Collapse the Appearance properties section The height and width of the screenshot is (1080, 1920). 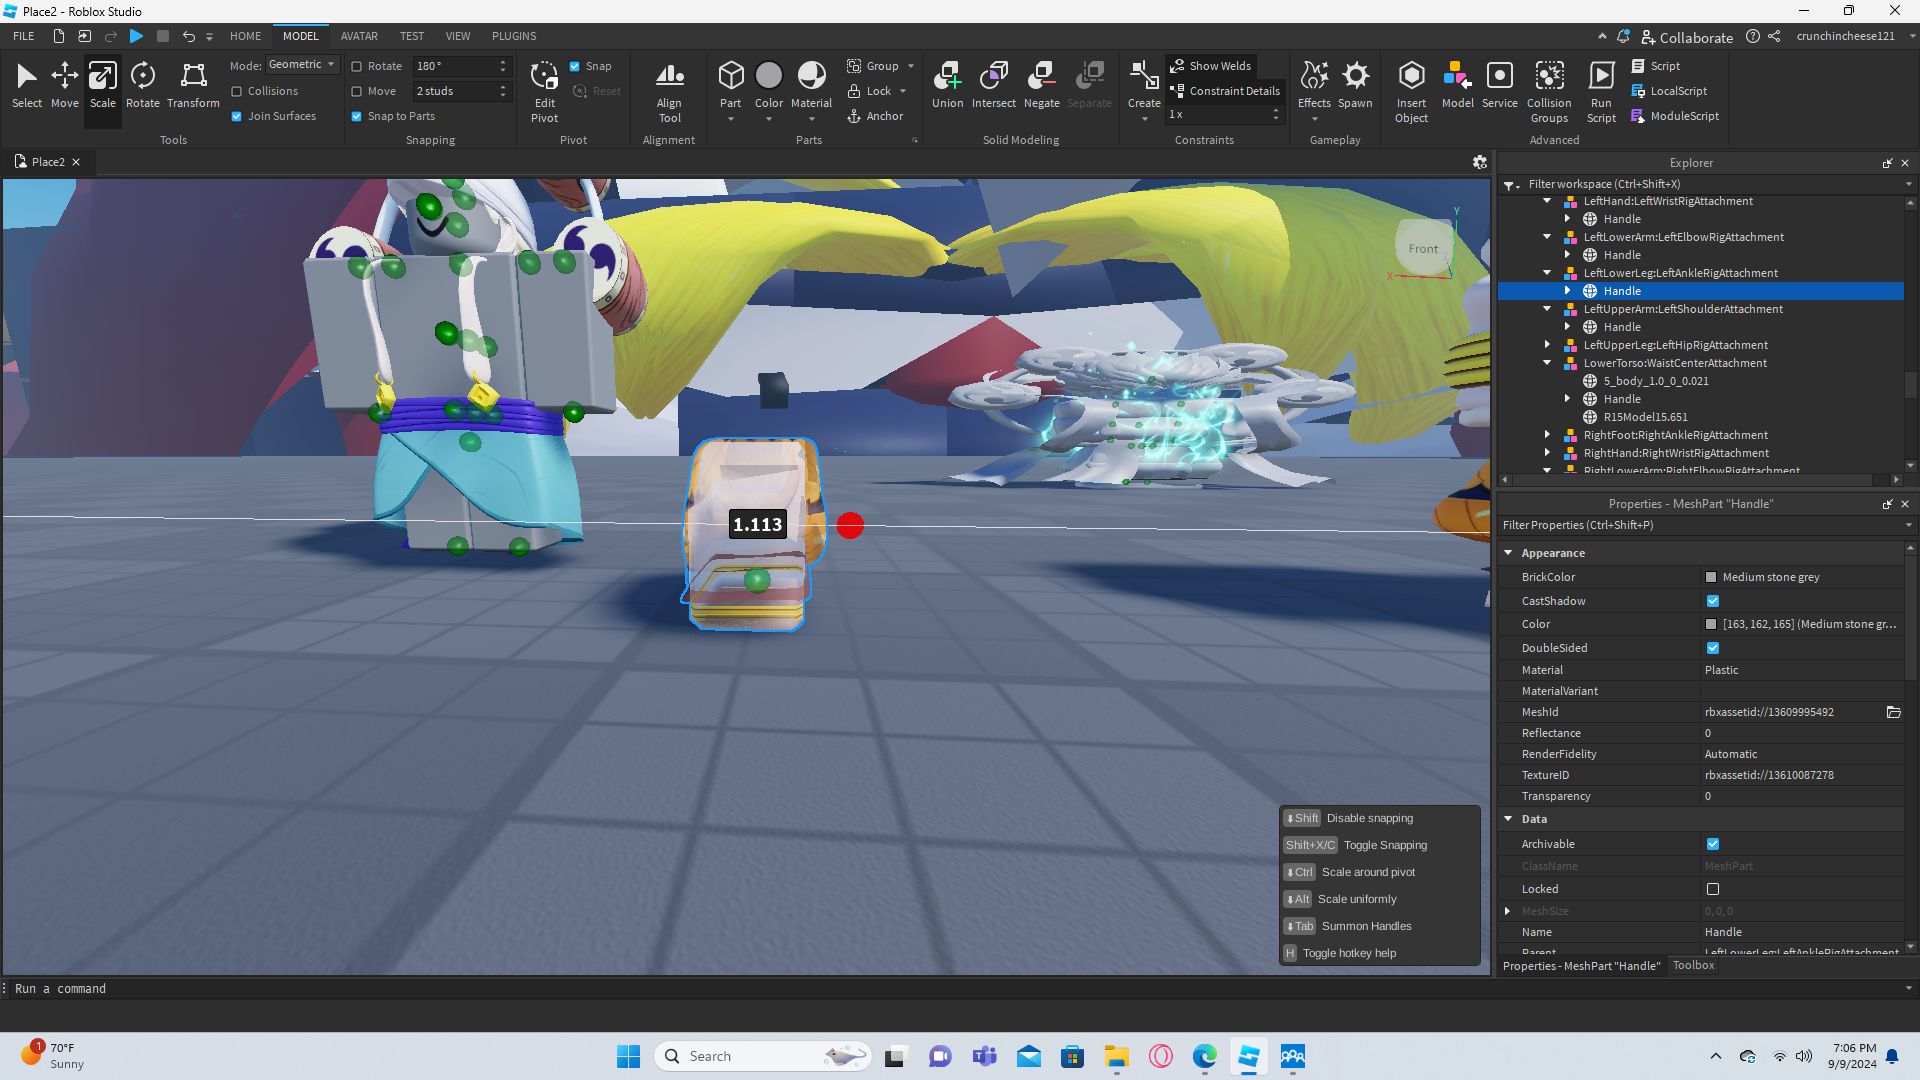1508,553
